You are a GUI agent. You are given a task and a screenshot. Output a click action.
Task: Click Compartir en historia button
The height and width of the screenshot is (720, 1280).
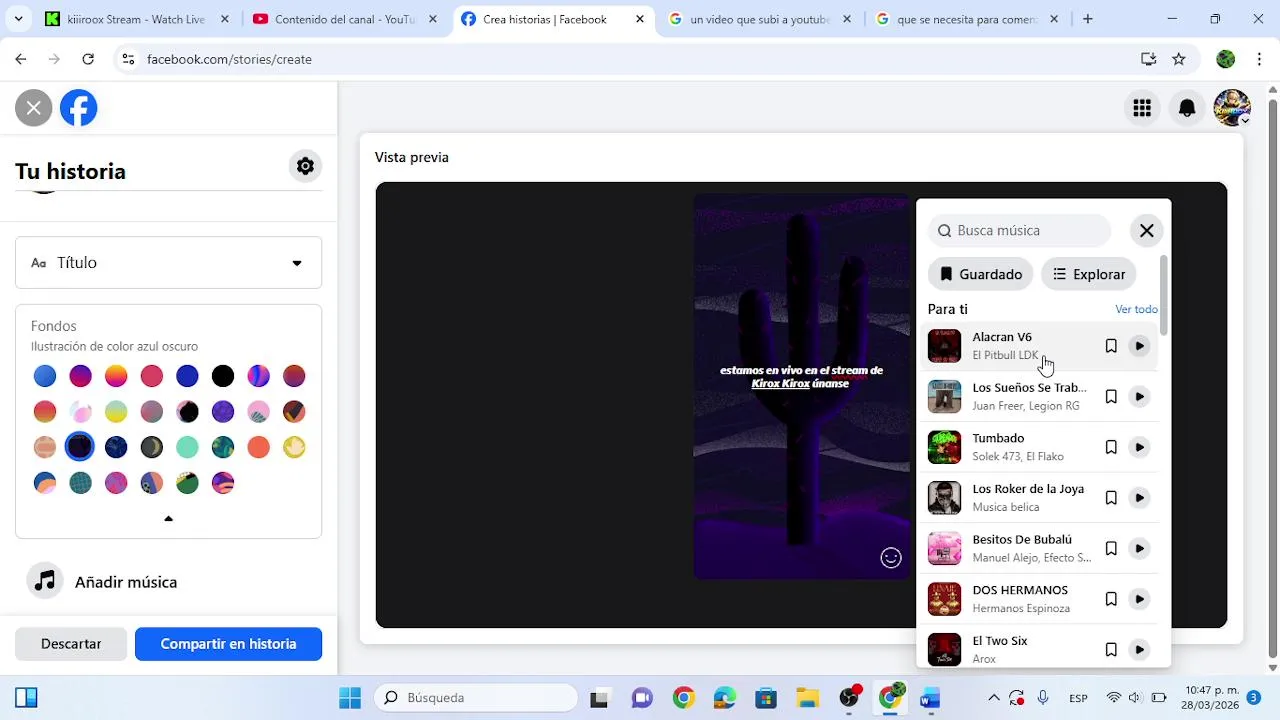pyautogui.click(x=228, y=644)
